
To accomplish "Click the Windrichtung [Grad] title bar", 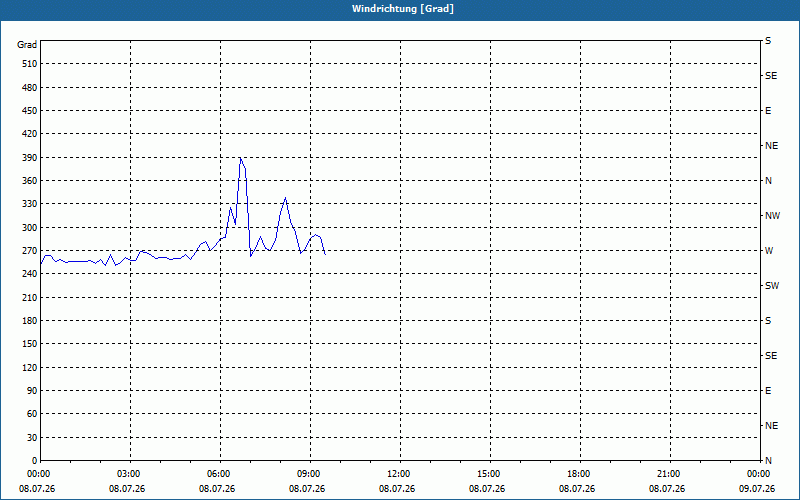I will [x=400, y=9].
